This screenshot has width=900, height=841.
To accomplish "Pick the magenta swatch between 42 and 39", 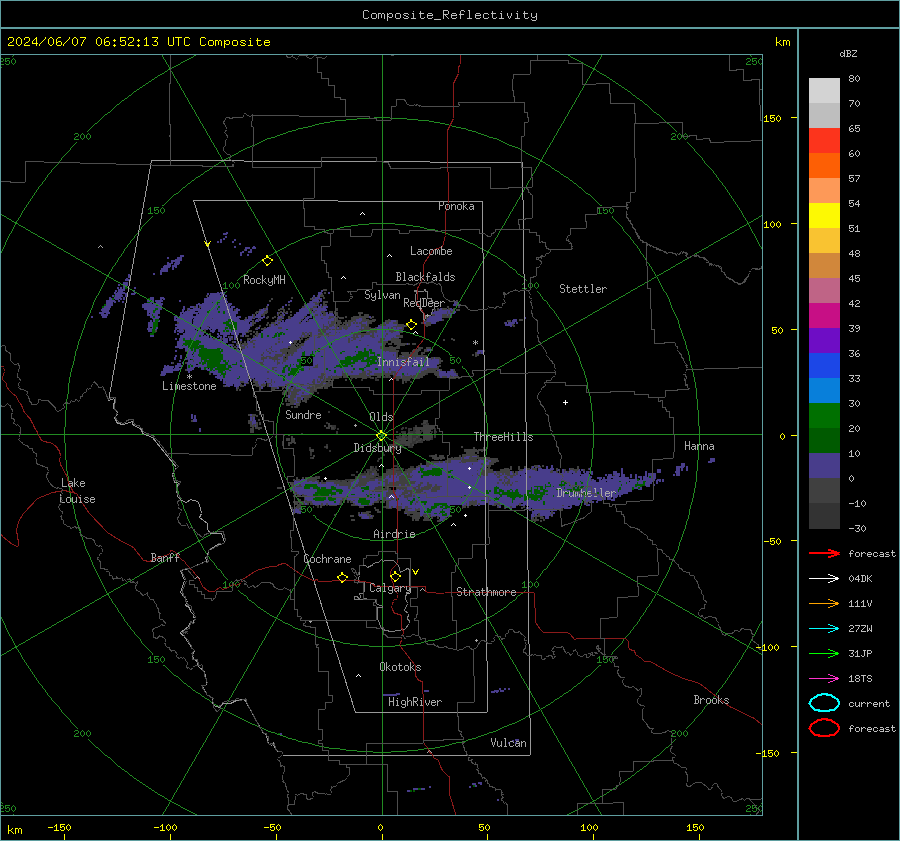I will pyautogui.click(x=824, y=316).
